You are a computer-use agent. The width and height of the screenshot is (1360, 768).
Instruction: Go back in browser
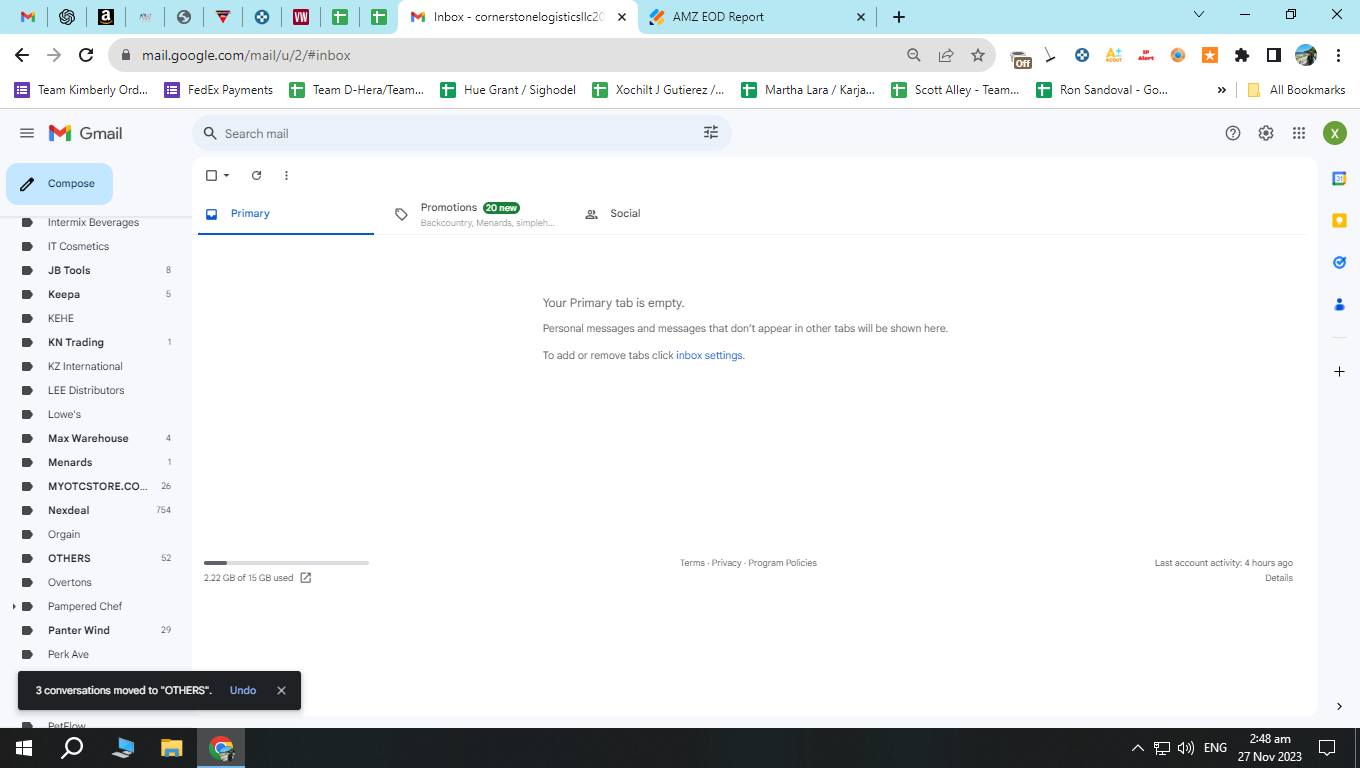(22, 55)
